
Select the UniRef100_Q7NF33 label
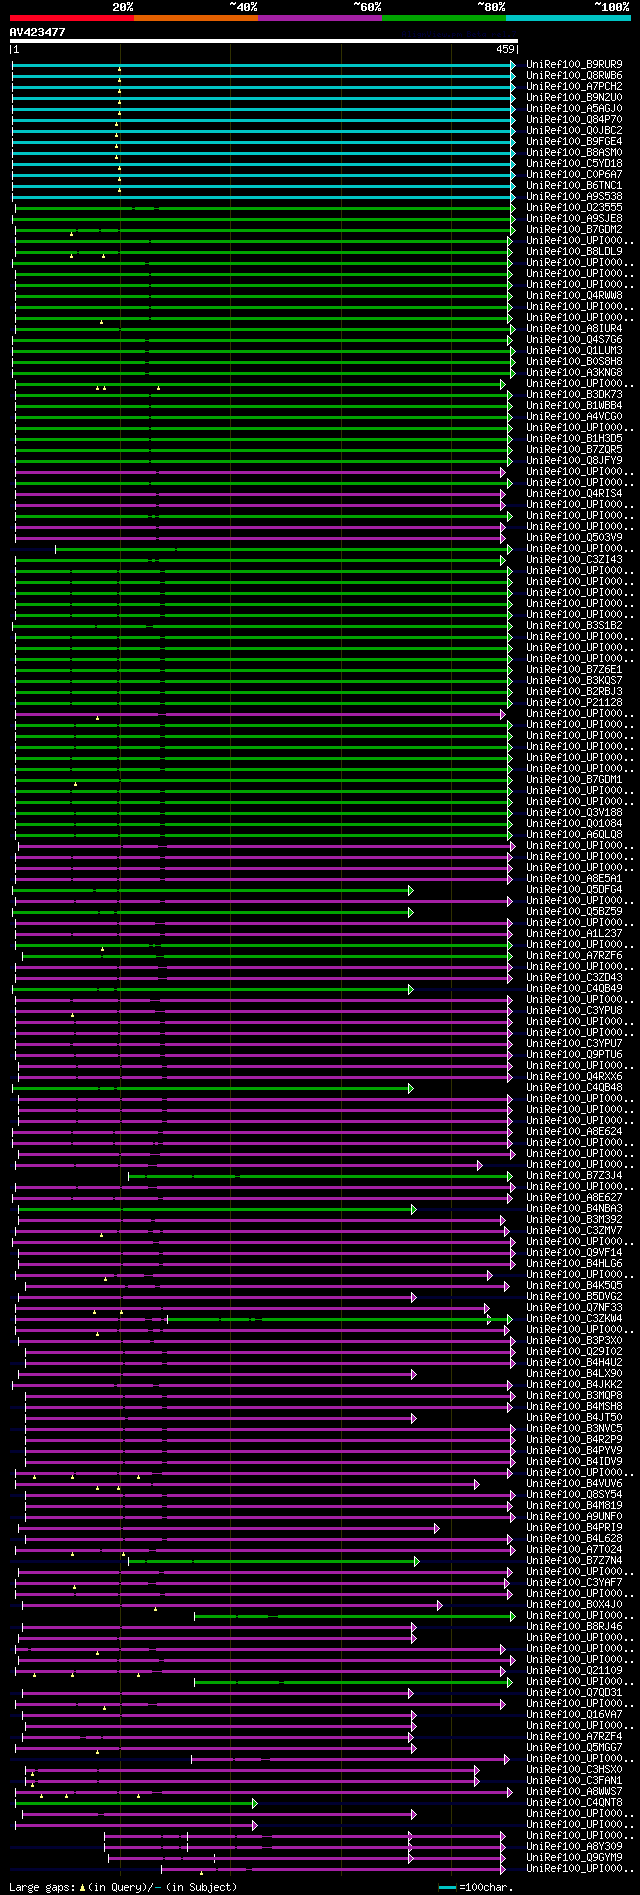pos(574,1308)
